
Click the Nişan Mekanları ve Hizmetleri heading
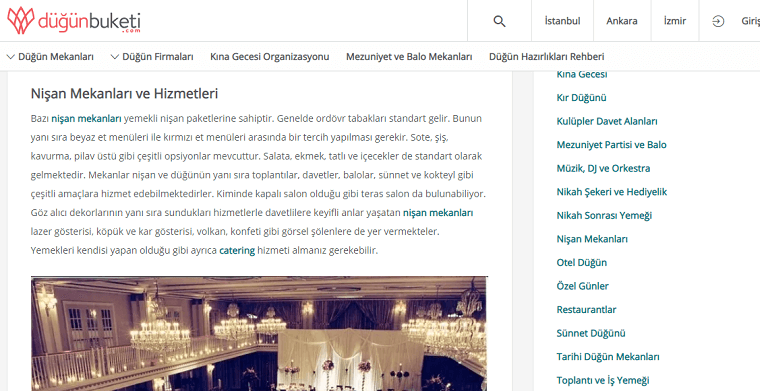tap(124, 94)
